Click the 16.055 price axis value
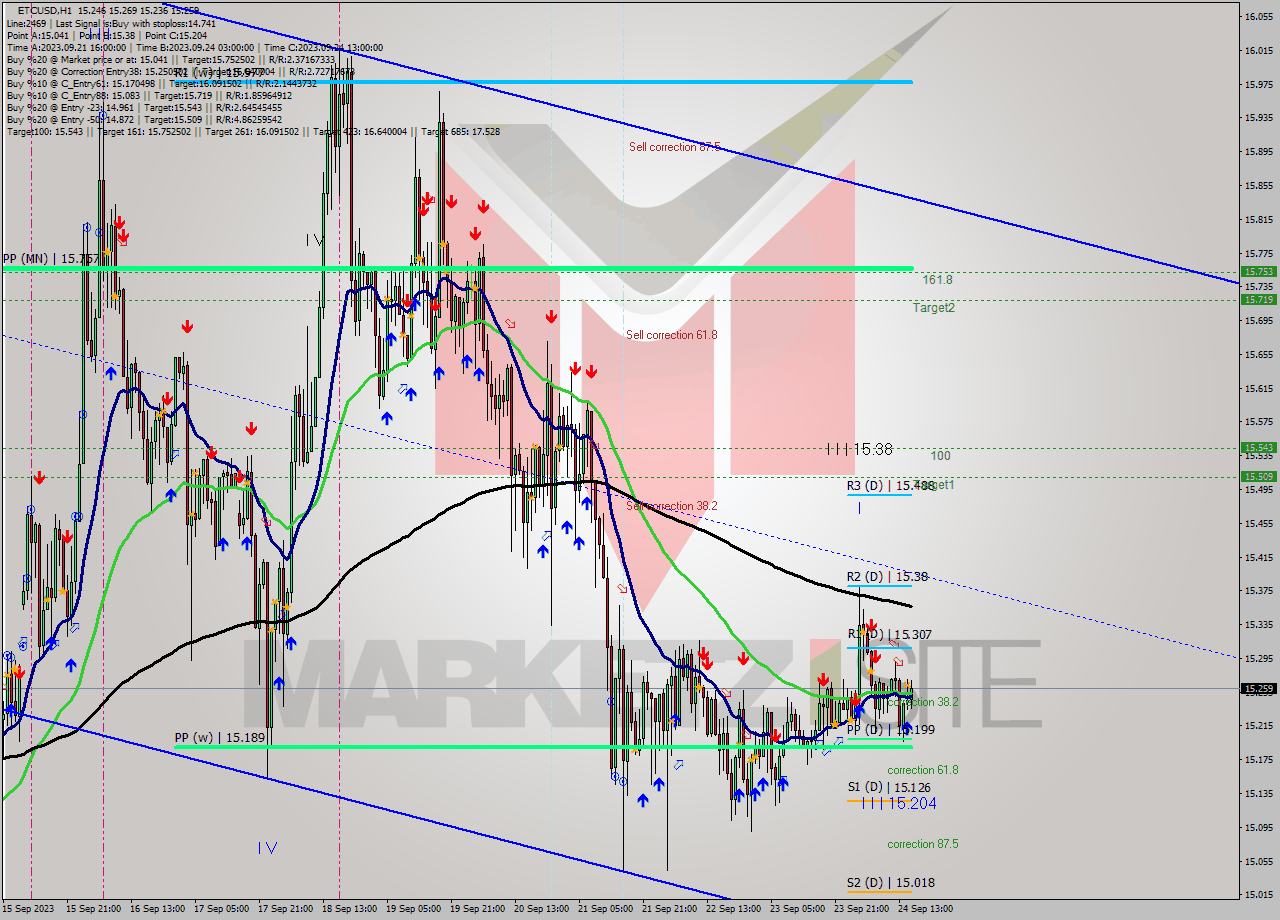 [x=1258, y=17]
